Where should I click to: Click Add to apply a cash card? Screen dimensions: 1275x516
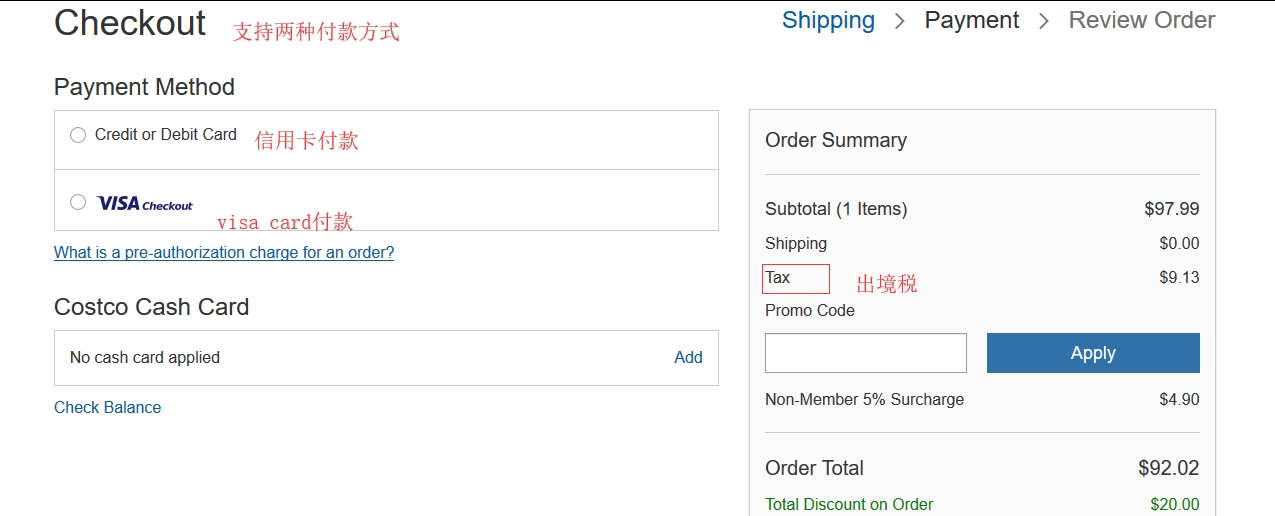688,358
